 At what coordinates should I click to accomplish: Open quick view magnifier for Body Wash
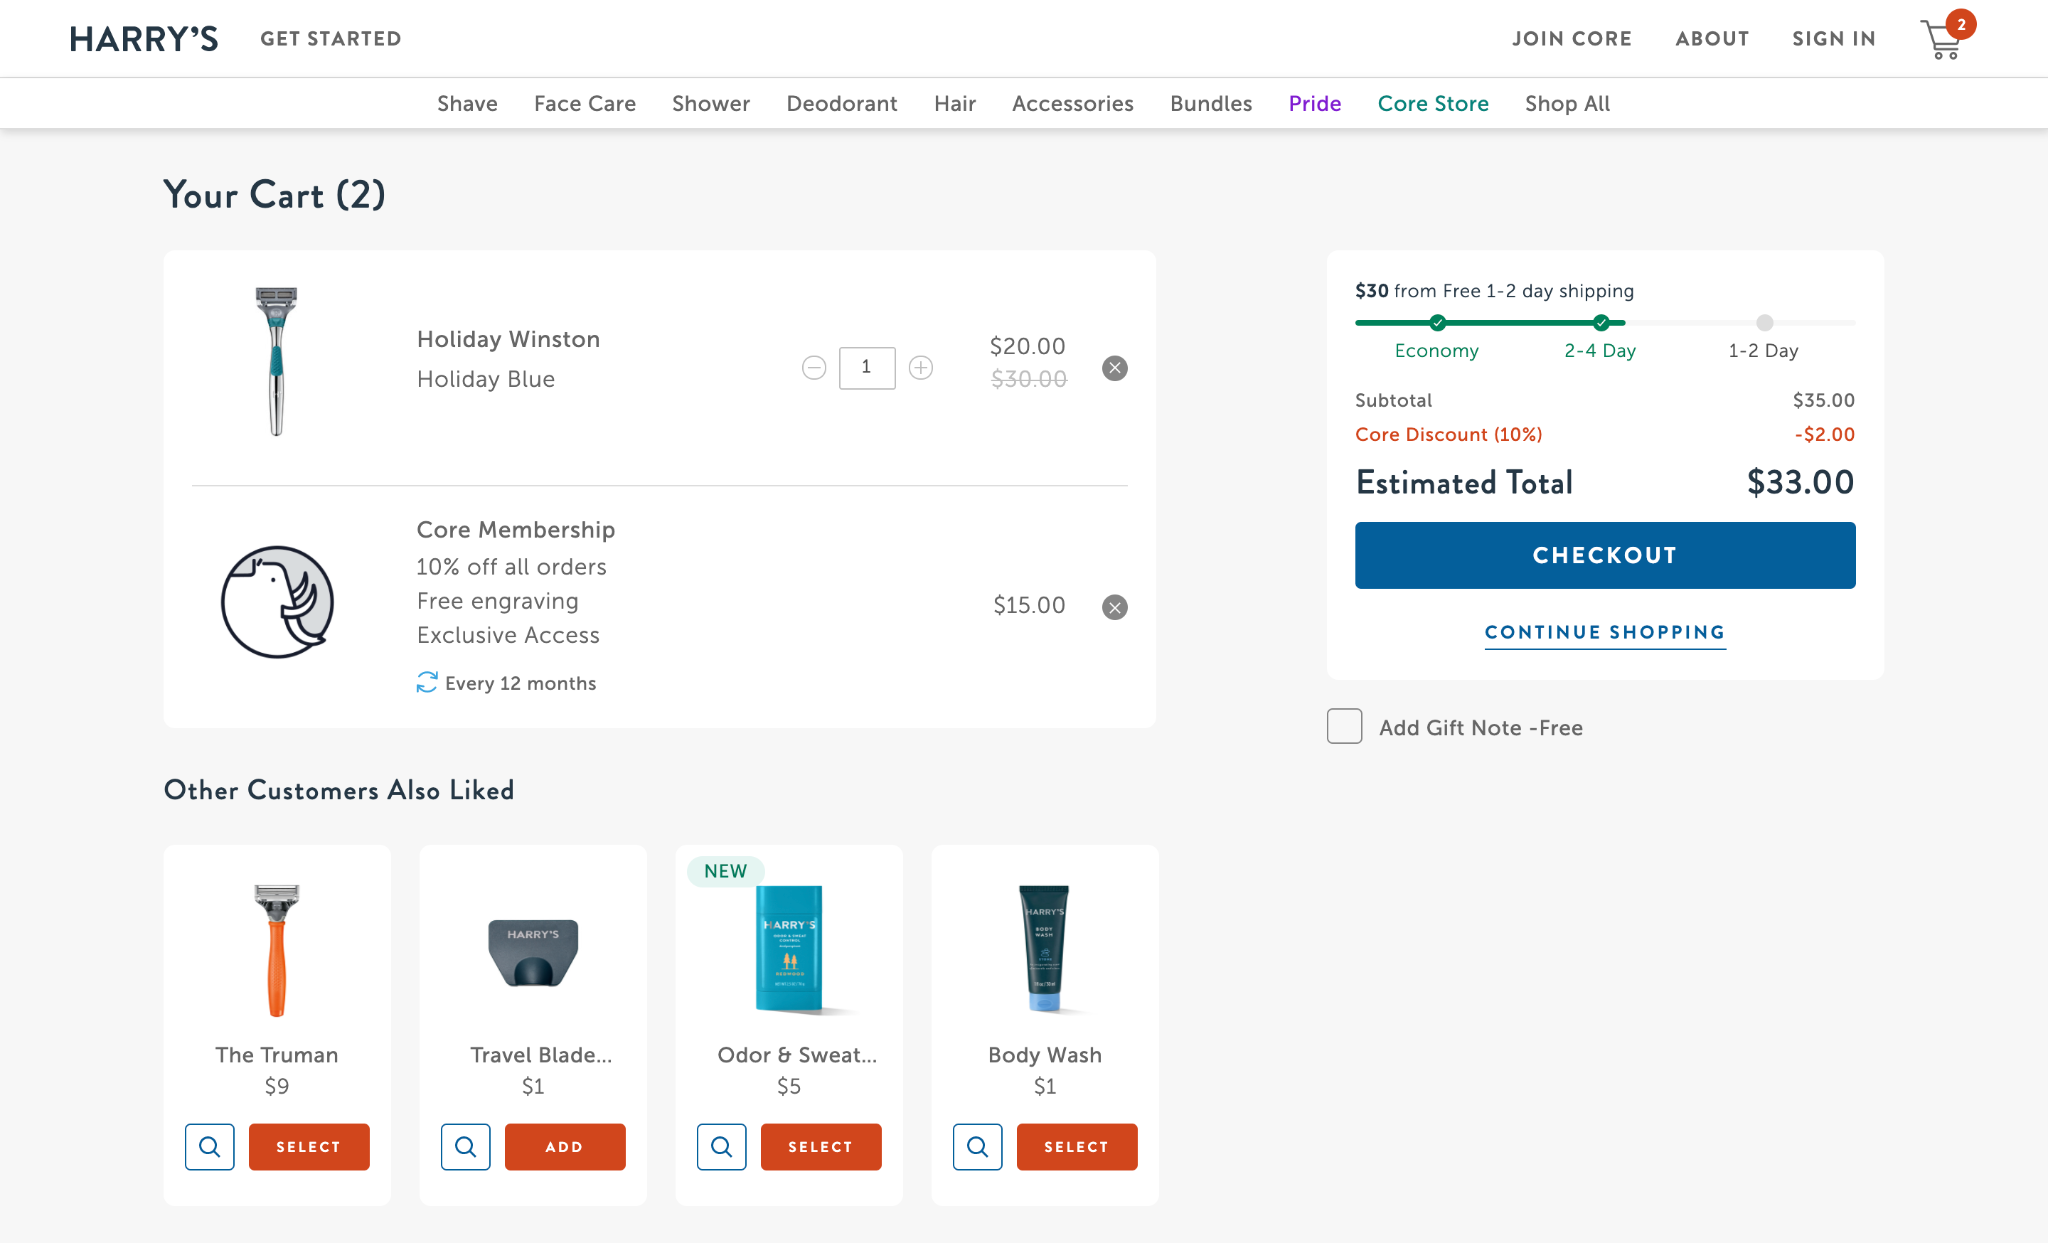tap(977, 1147)
